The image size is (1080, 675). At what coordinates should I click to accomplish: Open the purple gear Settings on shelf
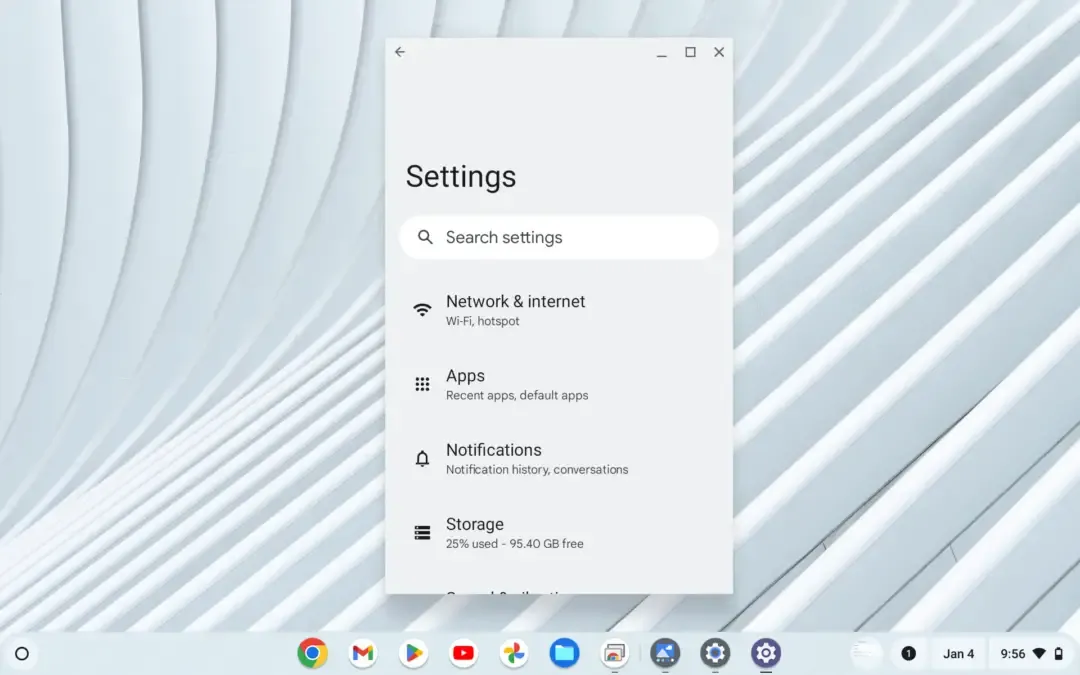click(765, 653)
